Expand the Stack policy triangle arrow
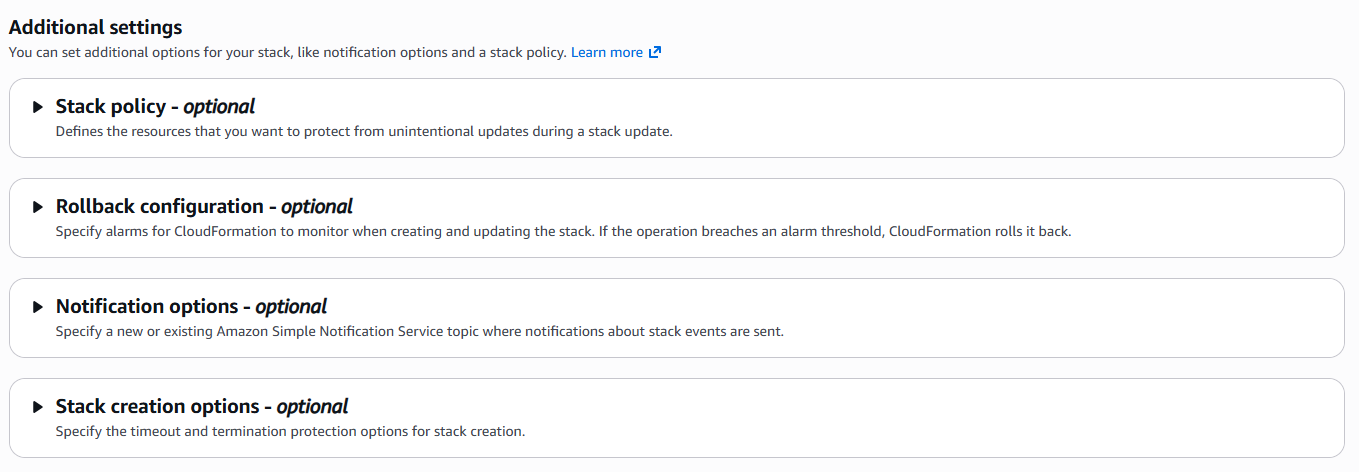Image resolution: width=1359 pixels, height=472 pixels. pos(38,107)
